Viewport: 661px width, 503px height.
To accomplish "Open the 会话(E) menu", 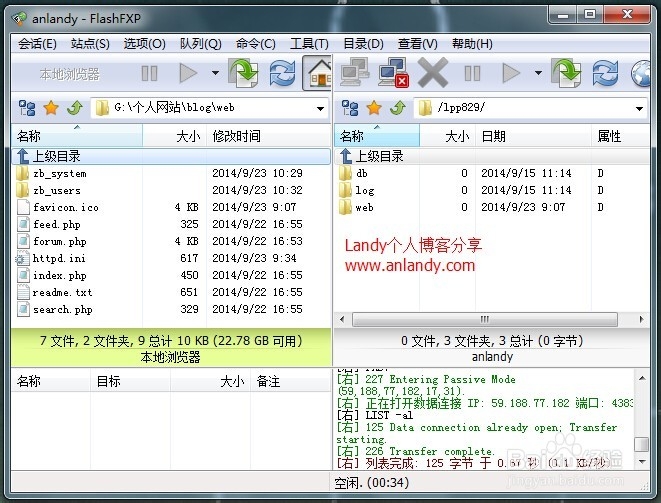I will [37, 44].
